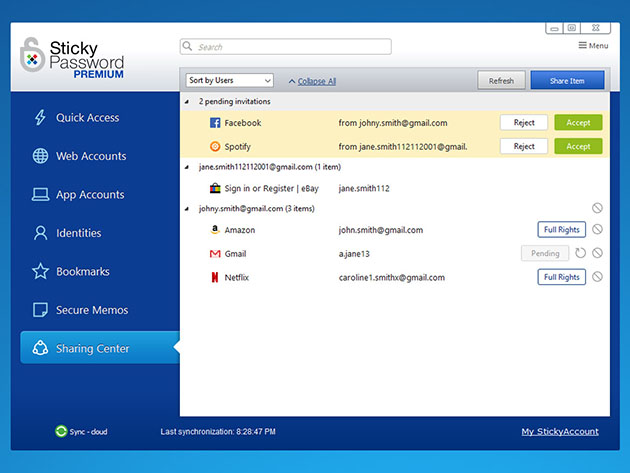The image size is (630, 473).
Task: Click the Gmail account icon
Action: [215, 254]
